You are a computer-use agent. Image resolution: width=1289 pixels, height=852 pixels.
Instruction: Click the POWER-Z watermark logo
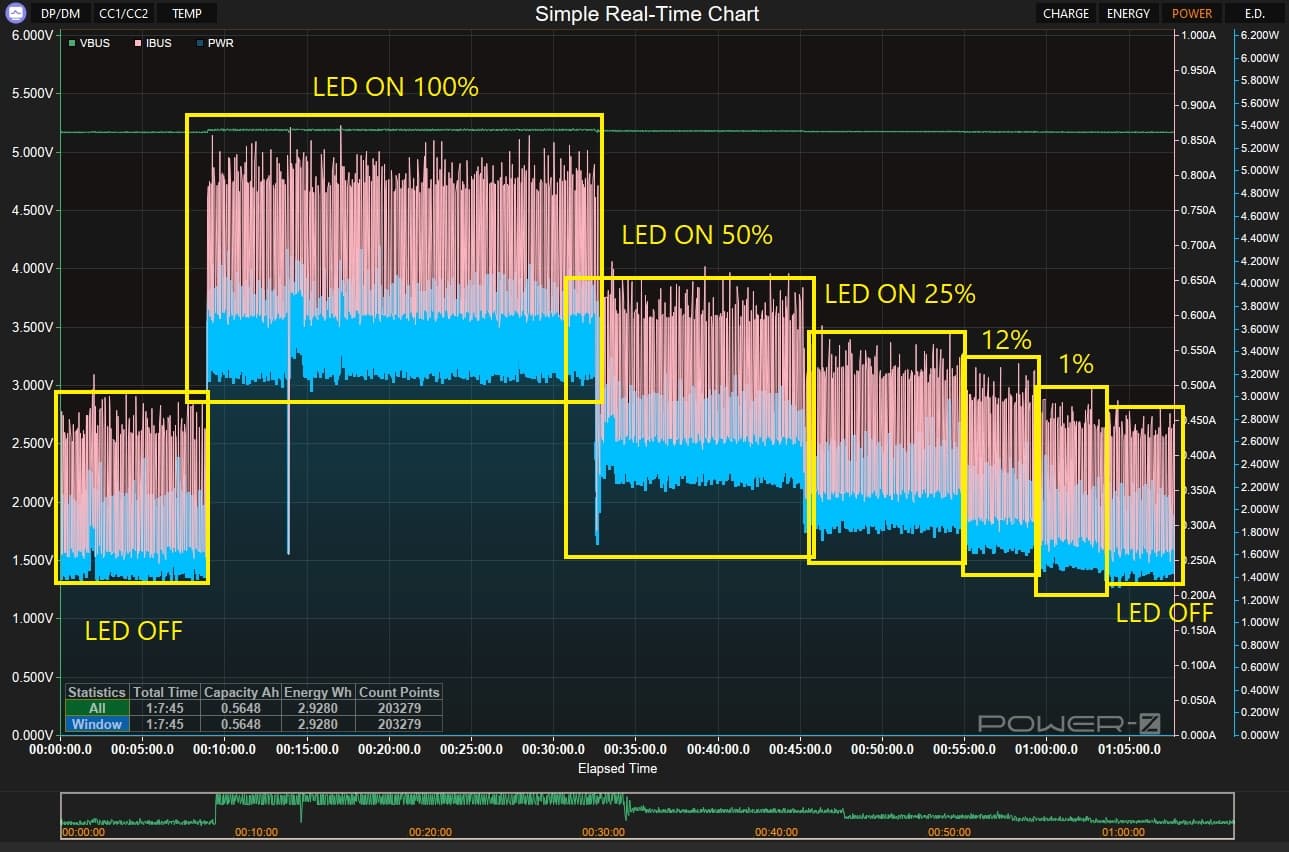click(1068, 723)
